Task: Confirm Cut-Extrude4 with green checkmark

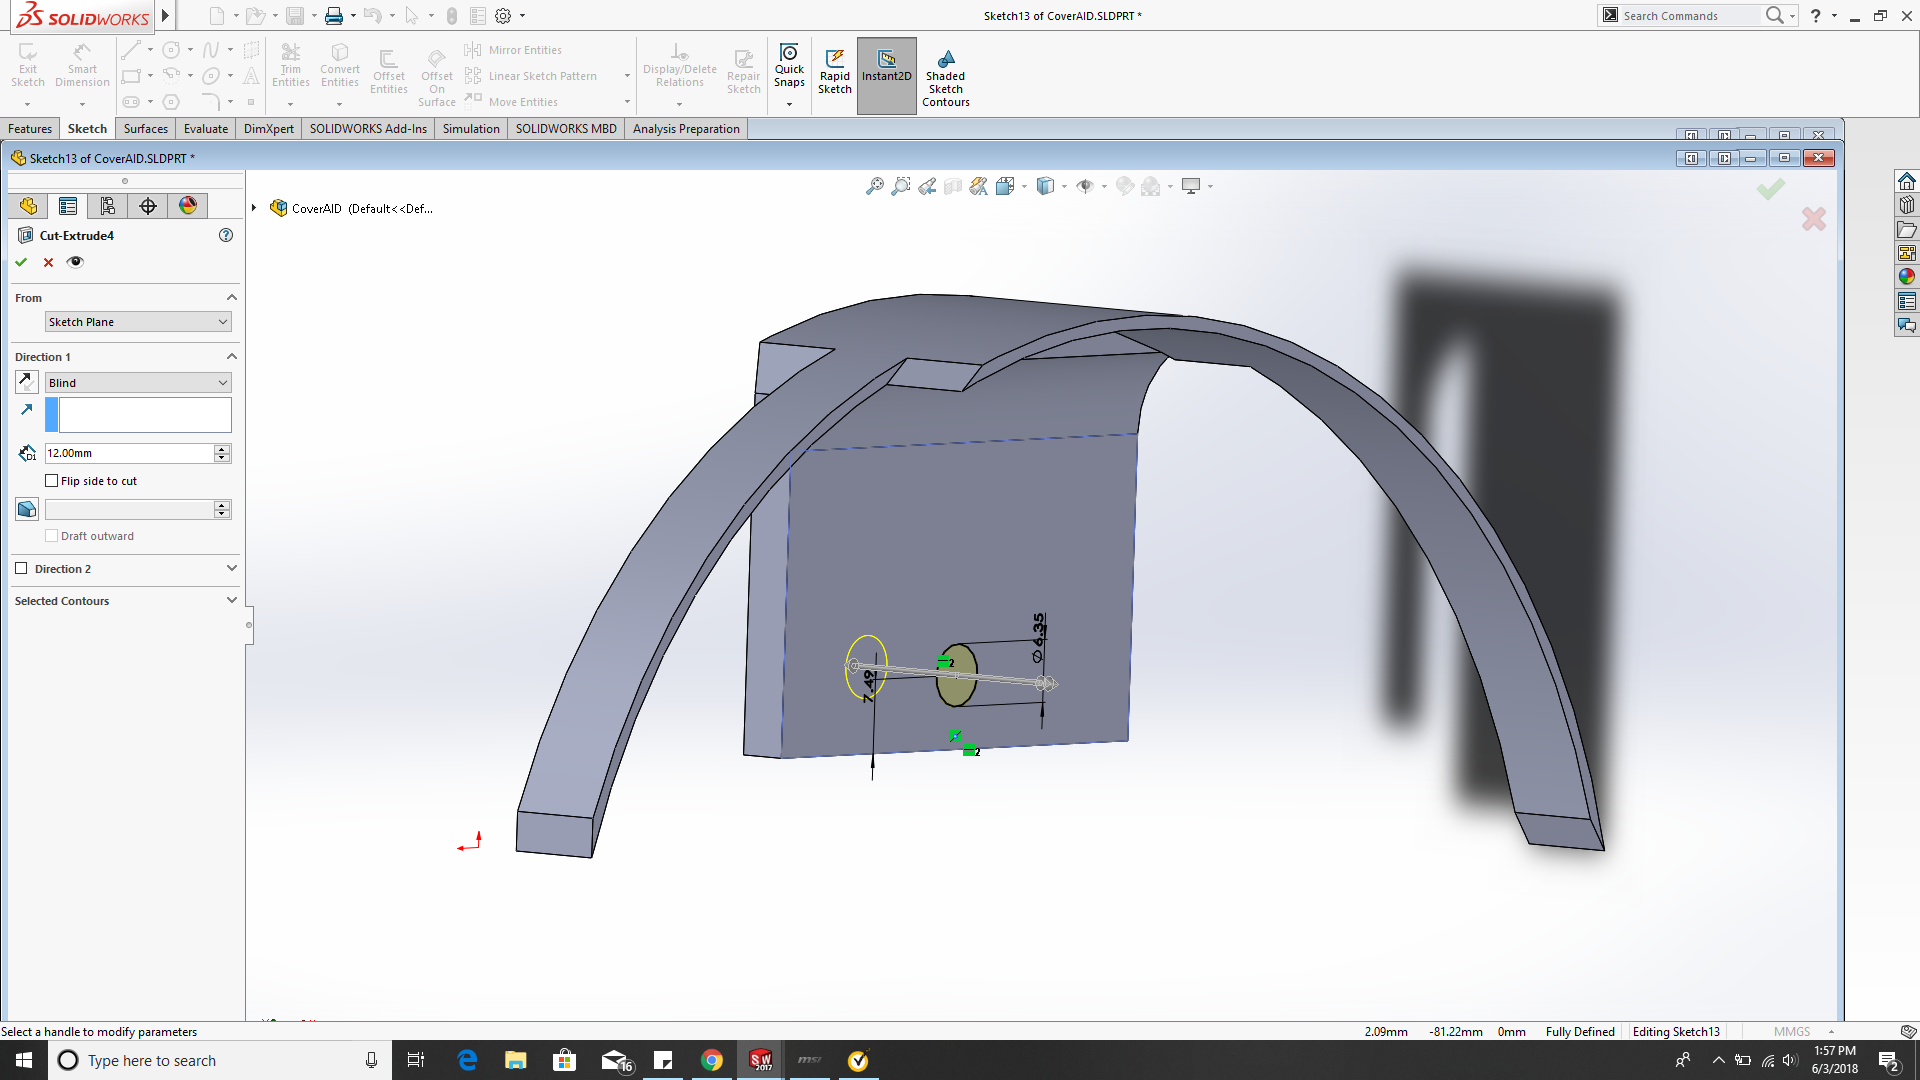Action: click(21, 262)
